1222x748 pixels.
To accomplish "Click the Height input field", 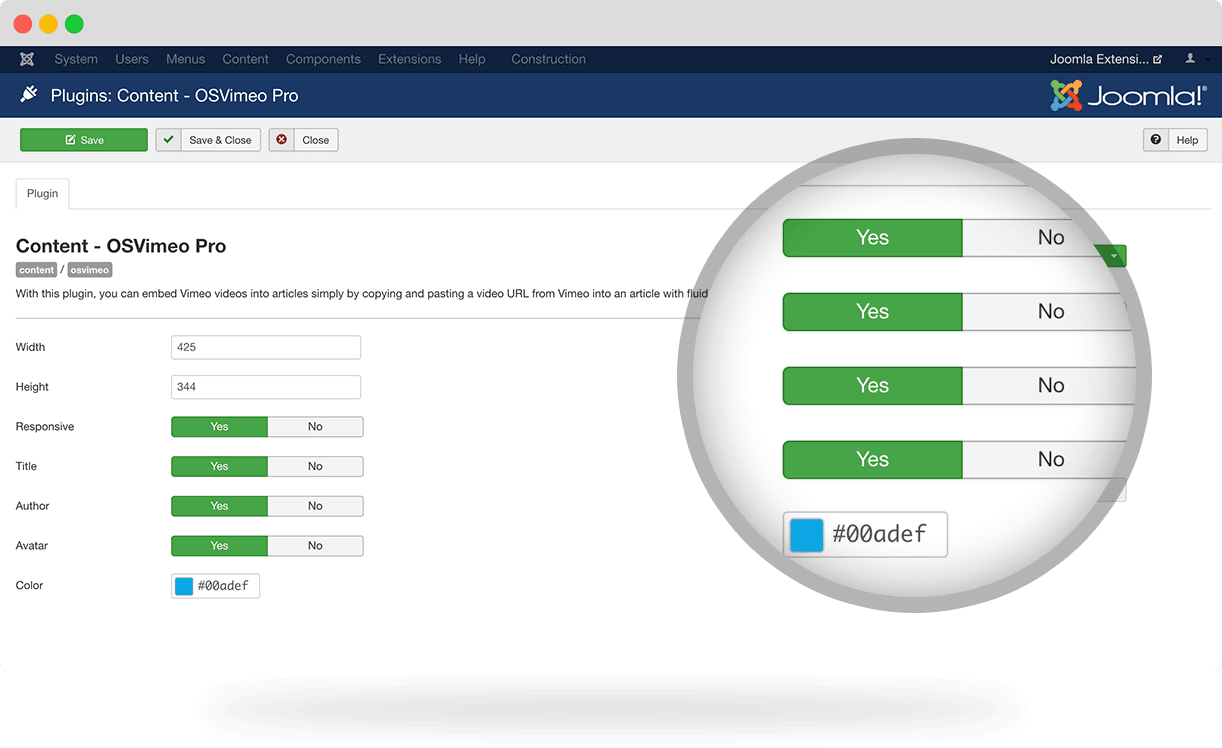I will [x=266, y=387].
